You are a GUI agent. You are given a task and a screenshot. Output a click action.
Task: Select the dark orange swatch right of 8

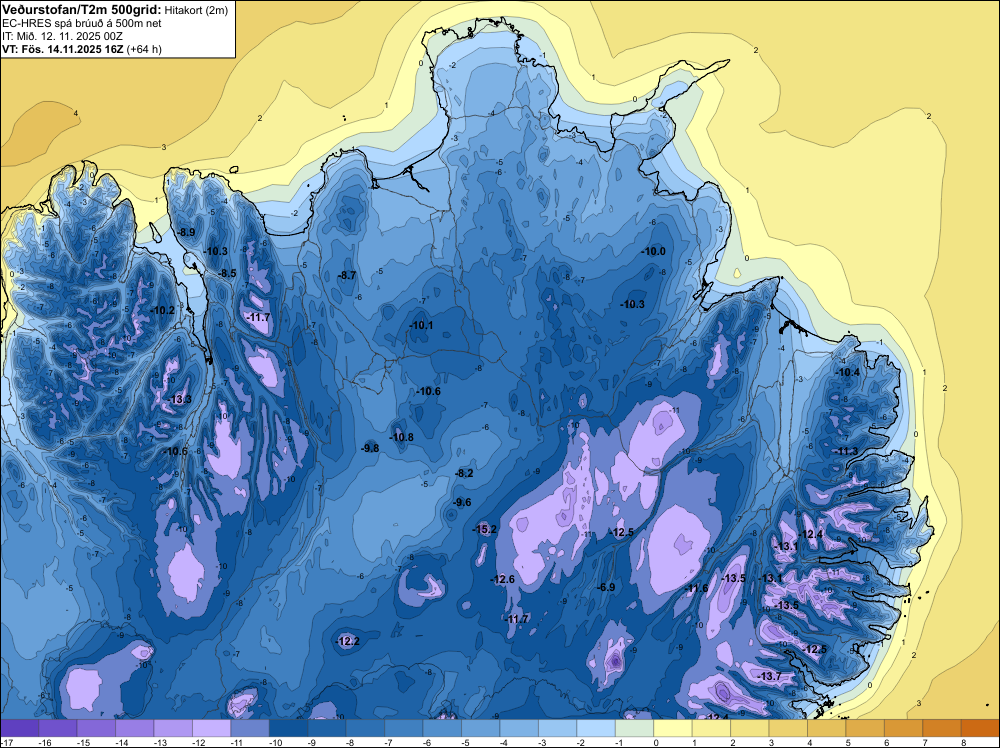pos(980,728)
